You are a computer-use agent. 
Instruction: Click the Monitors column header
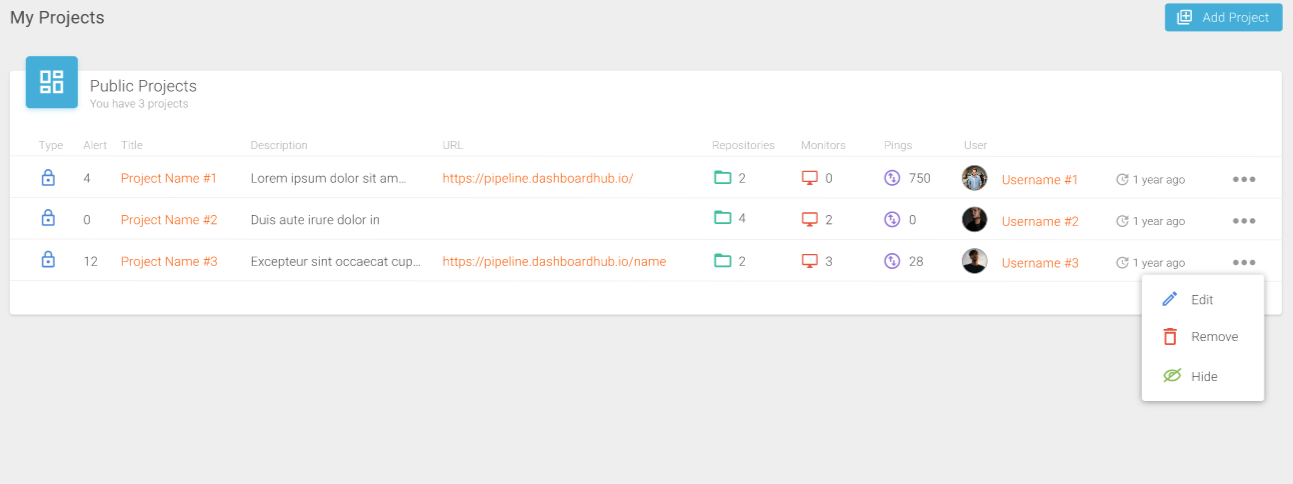[823, 145]
